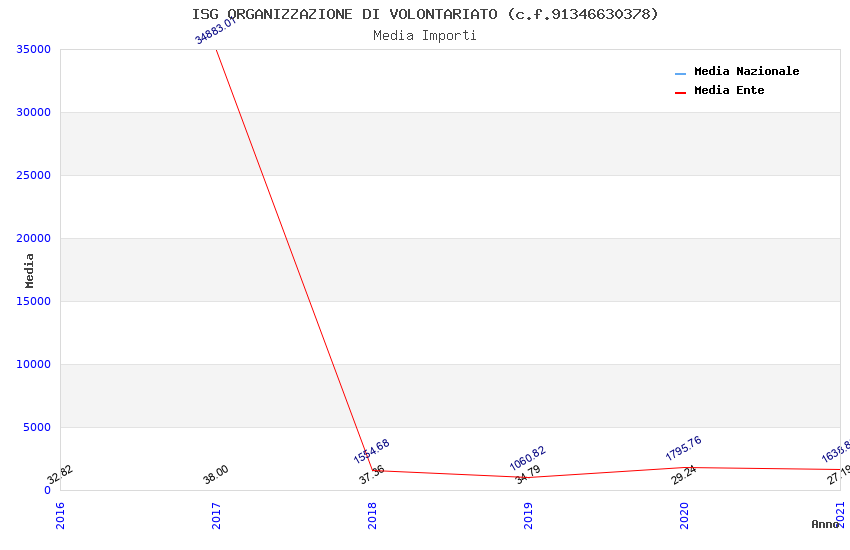This screenshot has height=550, width=850.
Task: Click the blue Media Nazionale legend swatch
Action: pos(680,73)
